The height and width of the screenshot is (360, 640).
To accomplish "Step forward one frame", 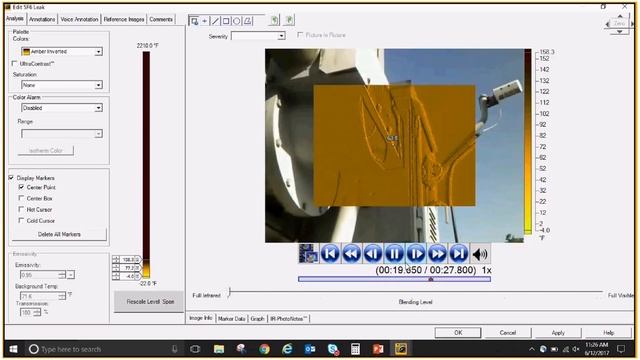I will (x=416, y=254).
